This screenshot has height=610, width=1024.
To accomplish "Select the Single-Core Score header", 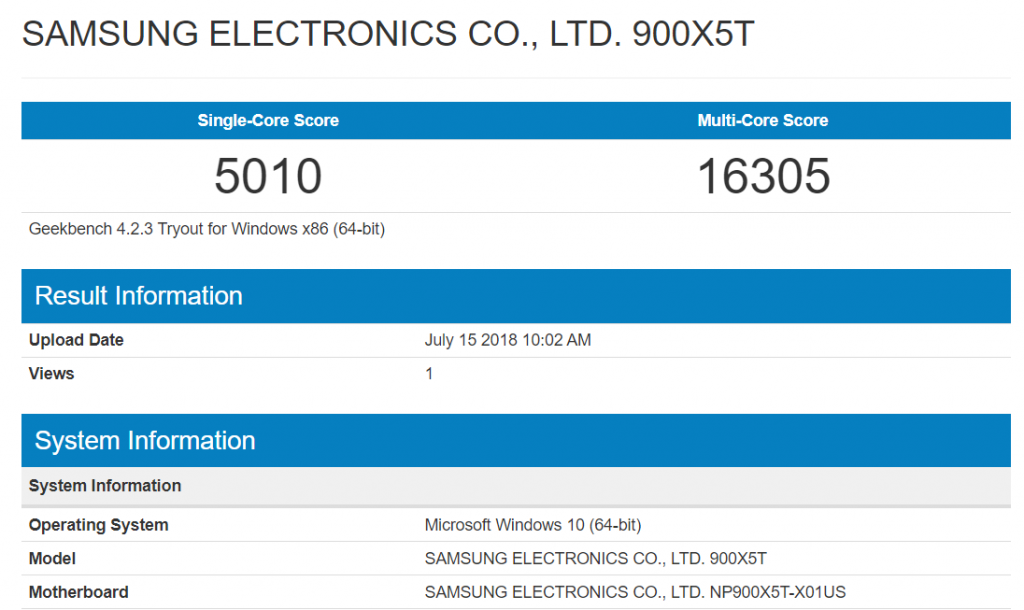I will click(268, 120).
